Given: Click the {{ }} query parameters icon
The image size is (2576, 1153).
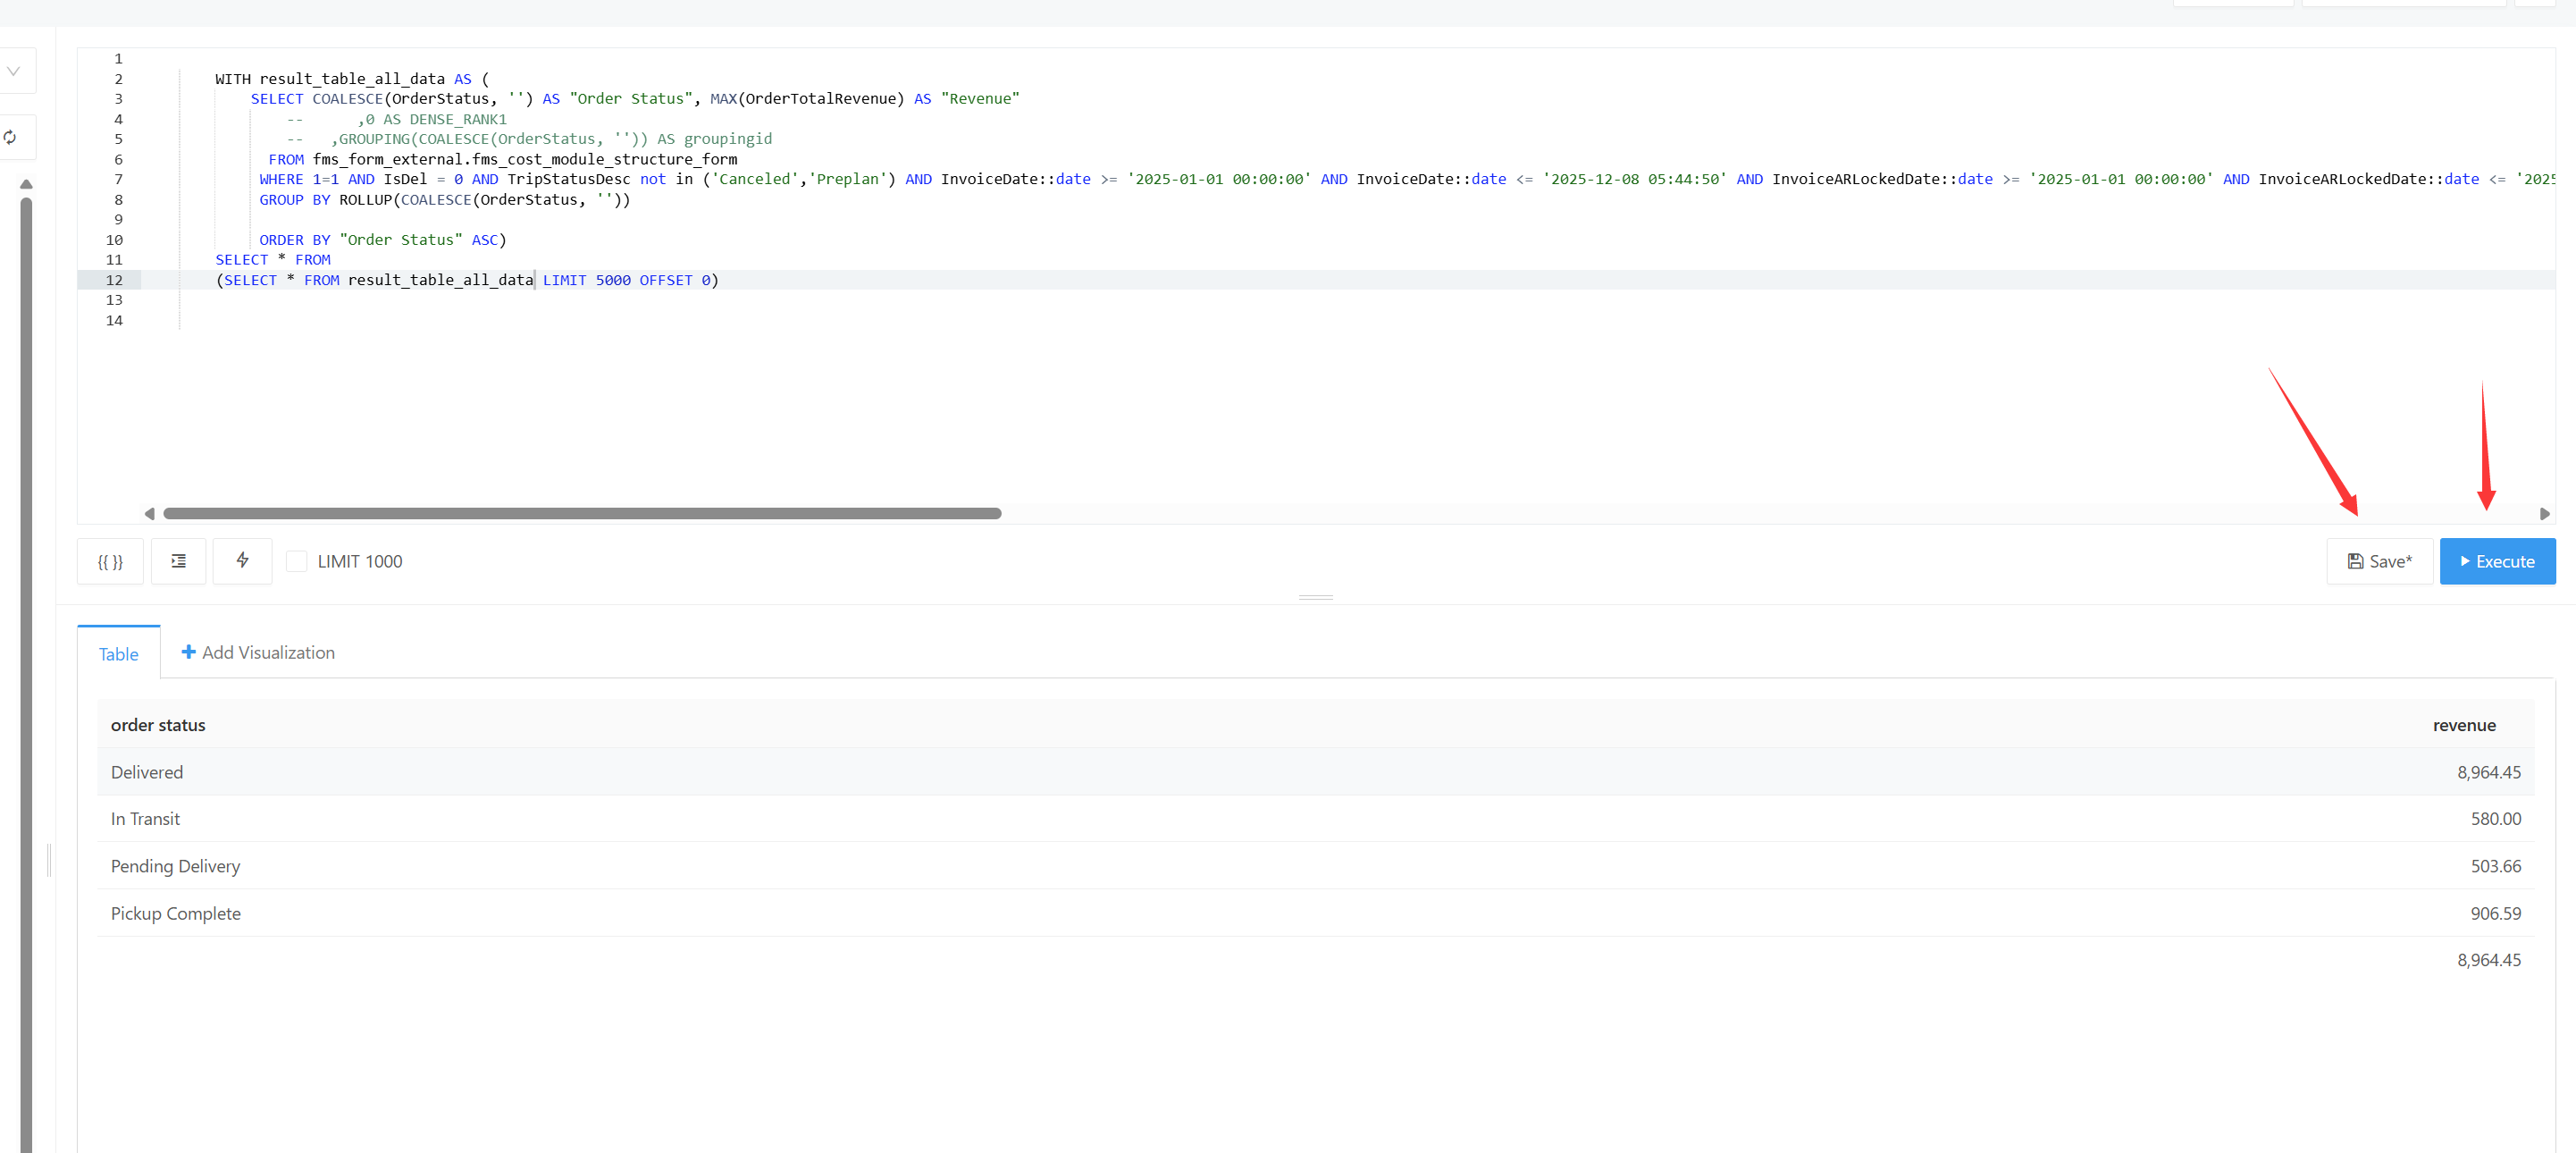Looking at the screenshot, I should pos(110,561).
